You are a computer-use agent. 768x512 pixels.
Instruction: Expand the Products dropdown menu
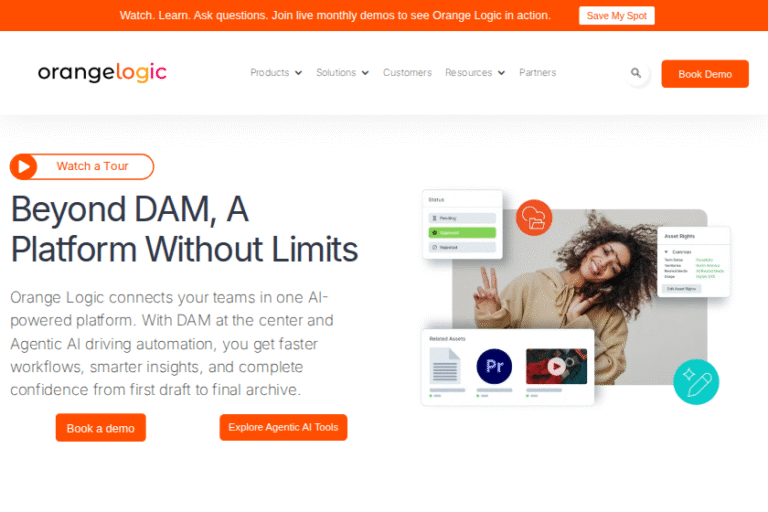click(x=276, y=73)
